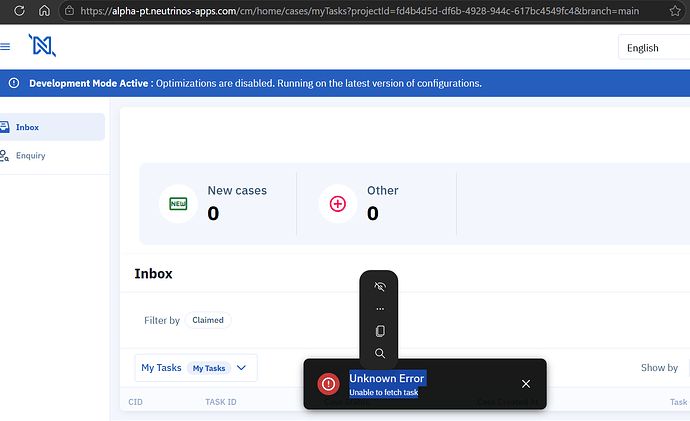View site information lock icon in address bar
Image resolution: width=690 pixels, height=421 pixels.
(70, 11)
